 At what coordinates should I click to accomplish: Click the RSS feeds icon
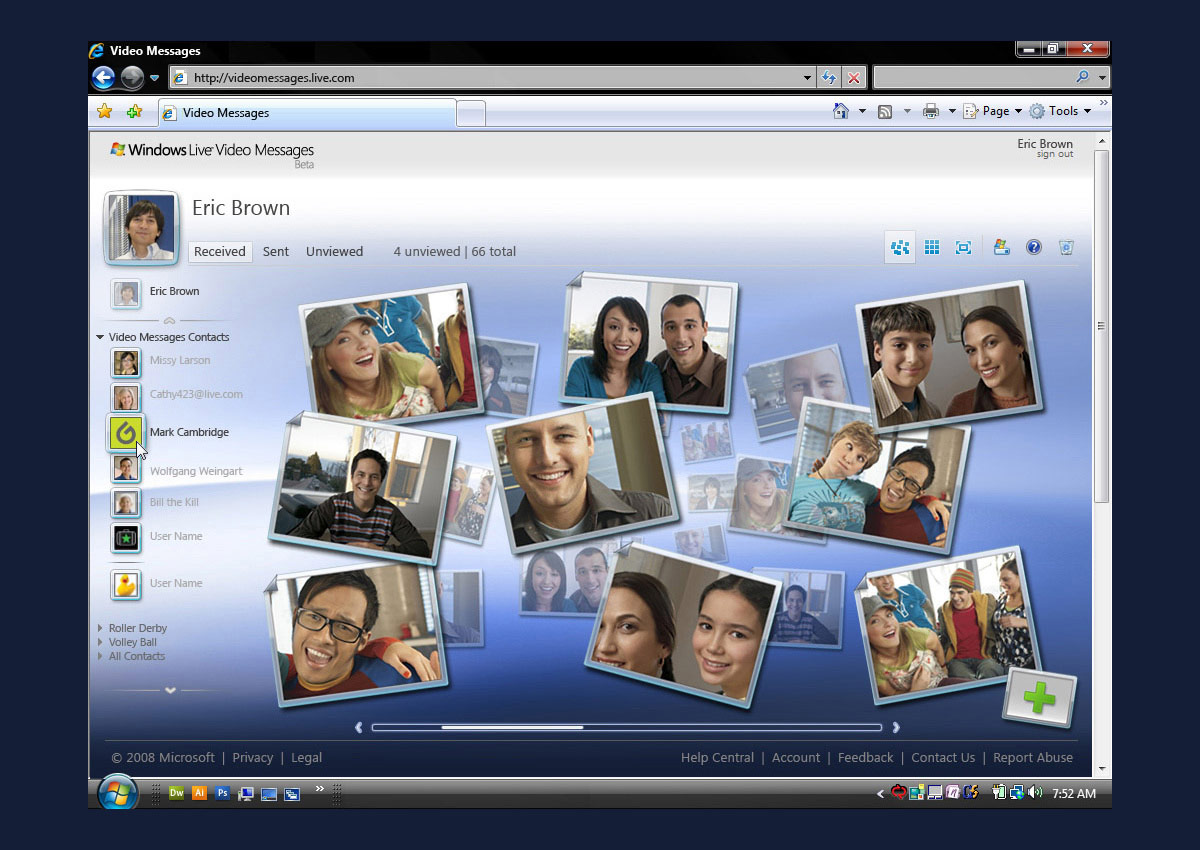tap(885, 112)
